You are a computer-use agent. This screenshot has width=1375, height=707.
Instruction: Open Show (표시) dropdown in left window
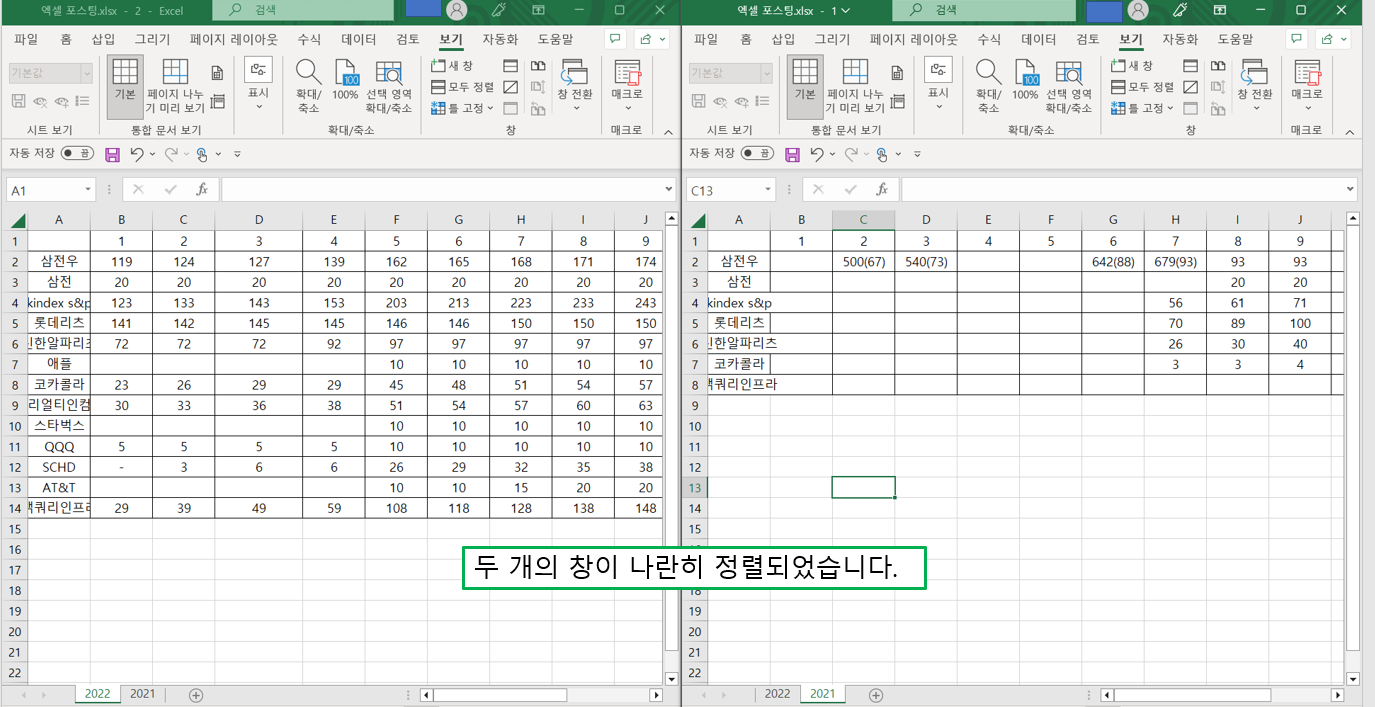[259, 81]
